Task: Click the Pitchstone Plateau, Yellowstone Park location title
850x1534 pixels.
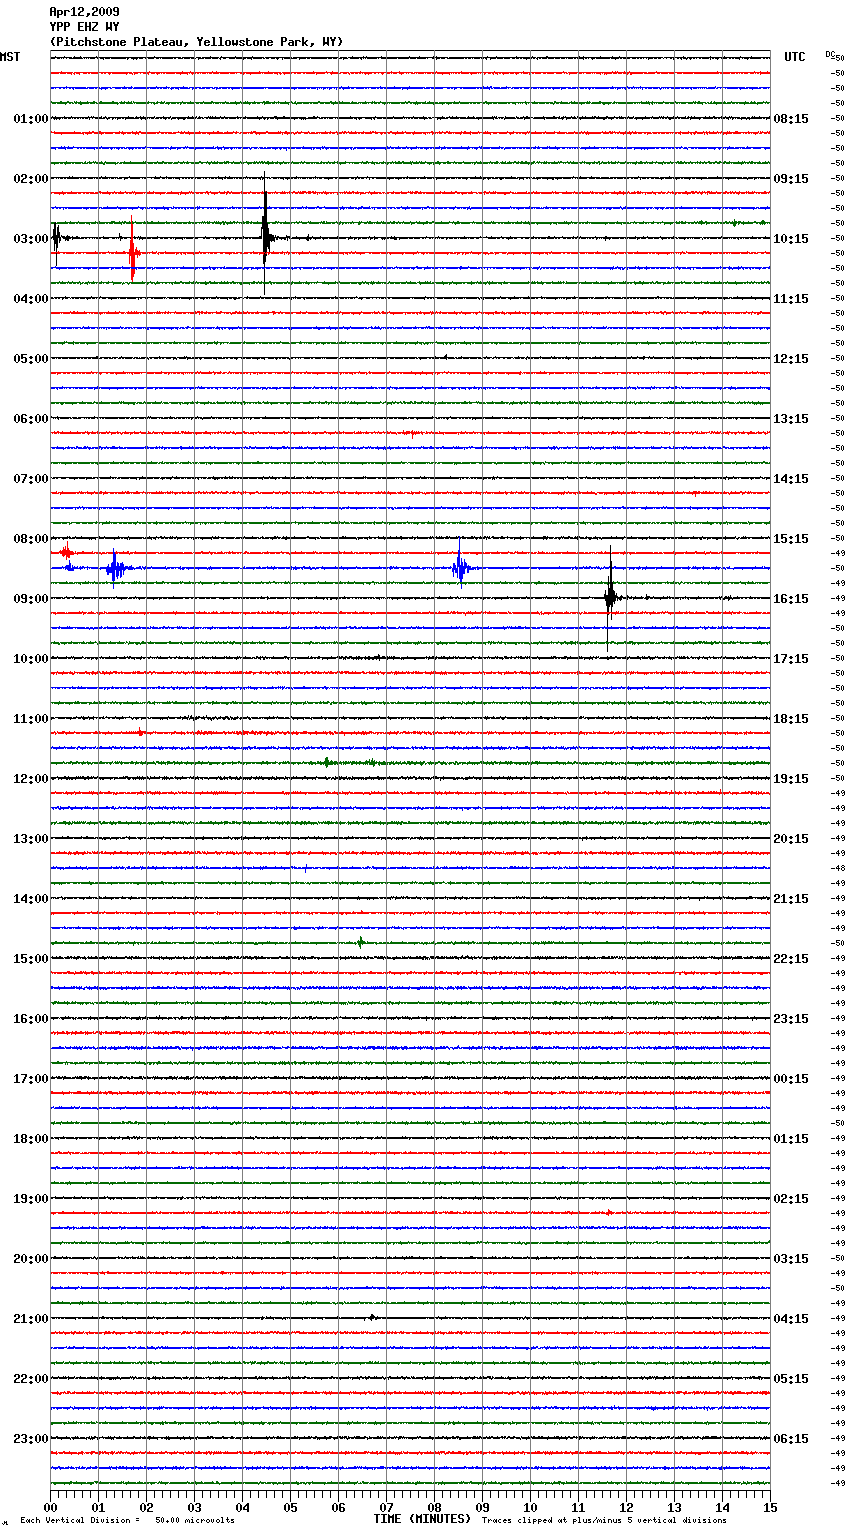Action: (x=196, y=42)
